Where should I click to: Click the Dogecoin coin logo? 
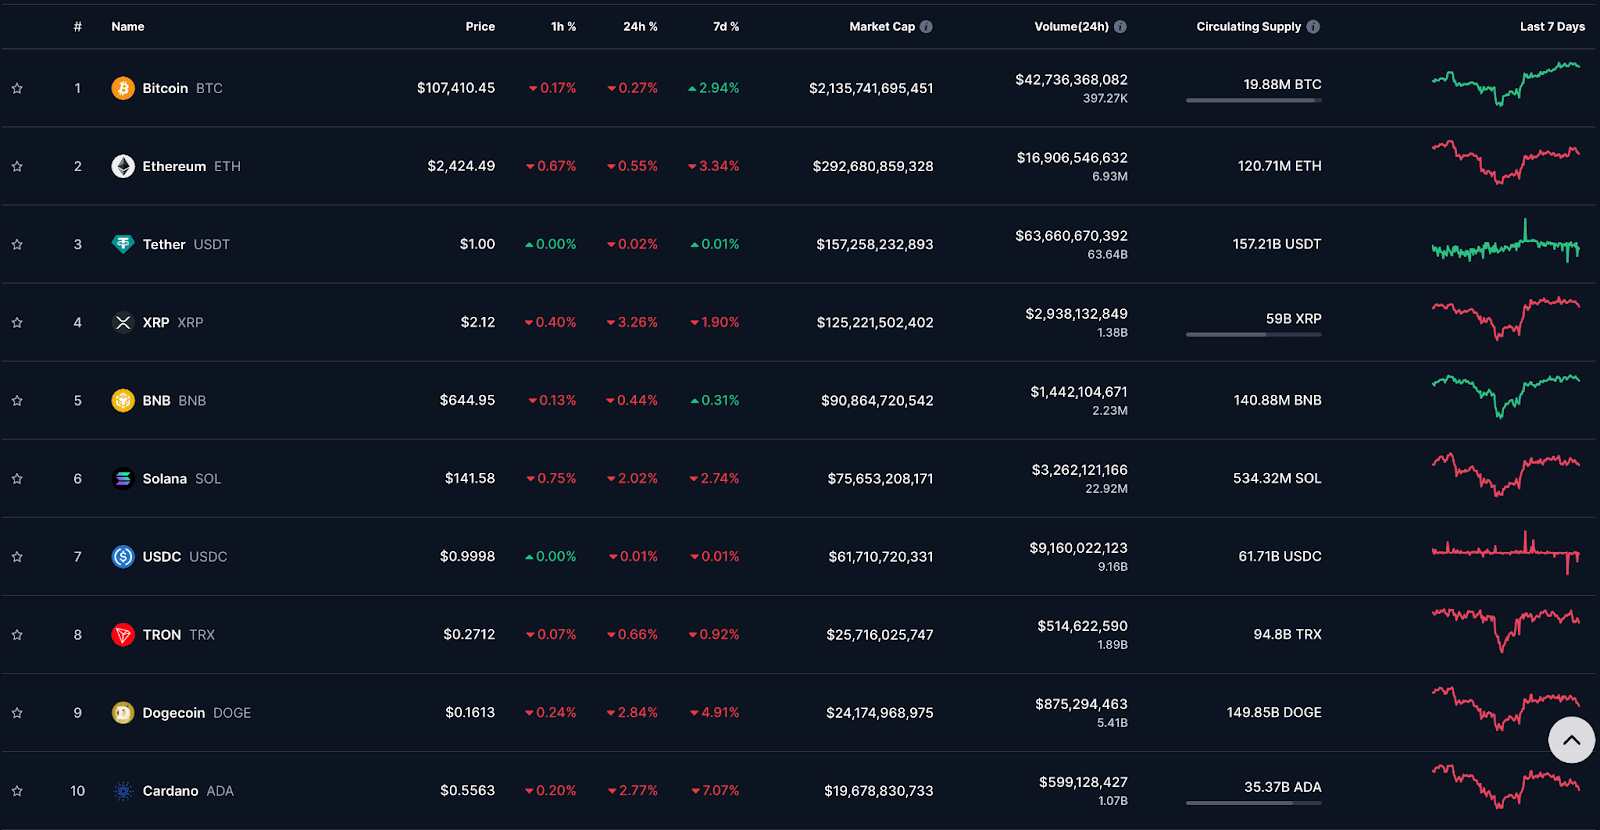click(x=123, y=712)
